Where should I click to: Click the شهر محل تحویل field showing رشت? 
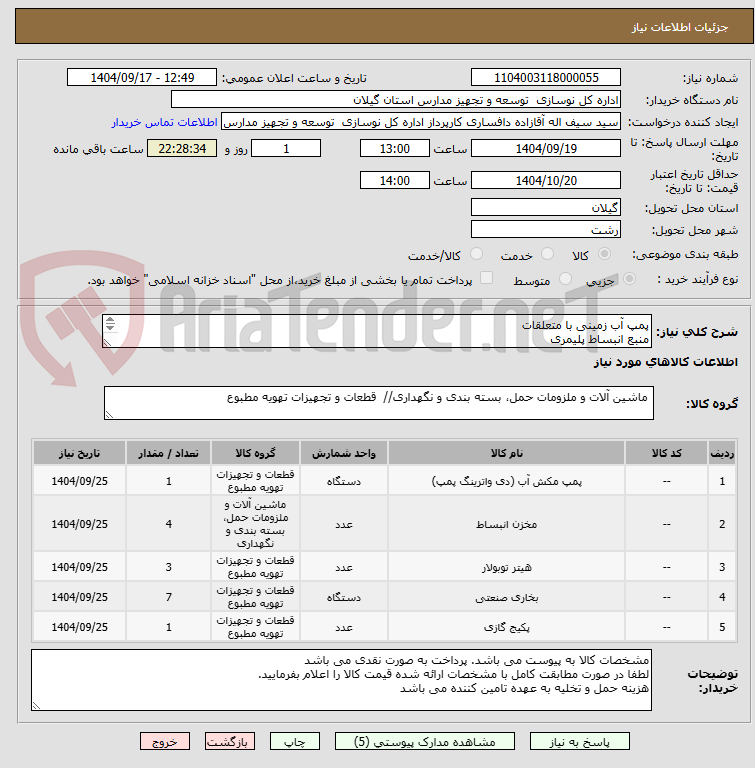point(546,230)
